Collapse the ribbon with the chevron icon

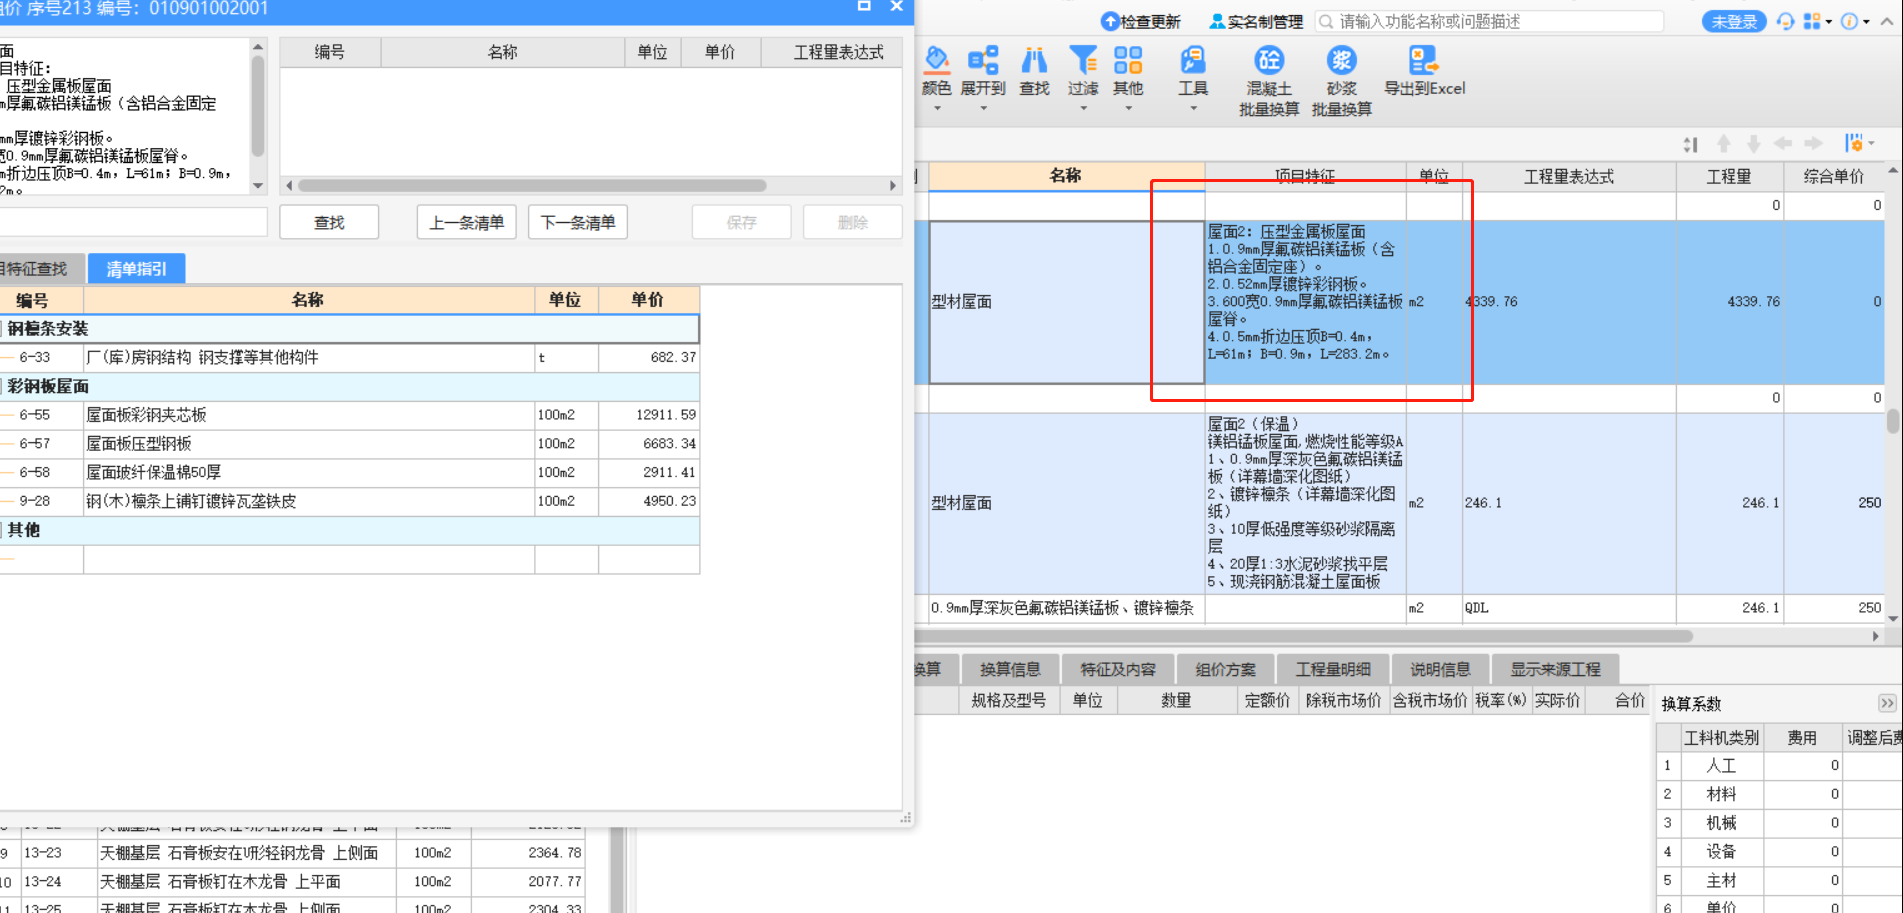[1887, 21]
